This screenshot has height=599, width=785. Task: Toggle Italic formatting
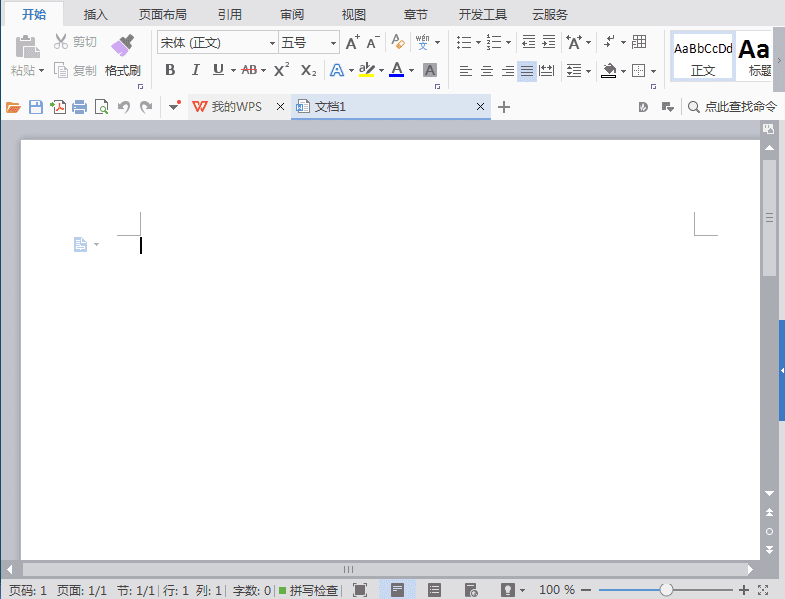(195, 70)
